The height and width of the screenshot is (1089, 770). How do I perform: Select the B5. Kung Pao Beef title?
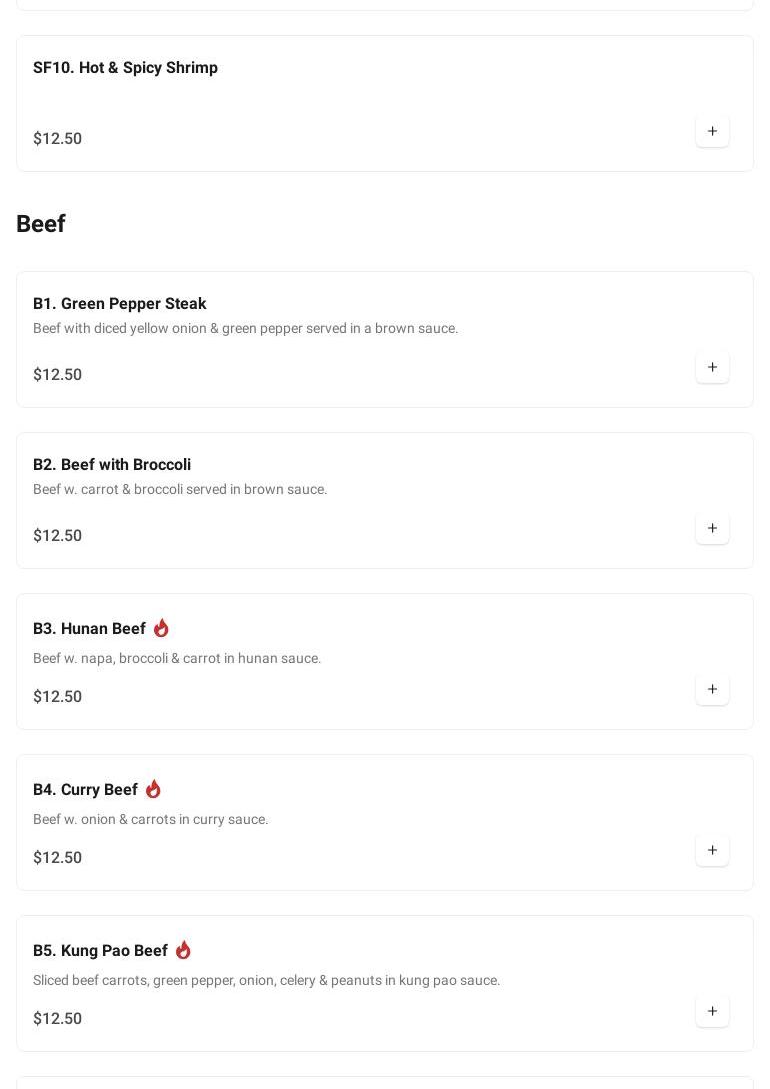point(100,951)
